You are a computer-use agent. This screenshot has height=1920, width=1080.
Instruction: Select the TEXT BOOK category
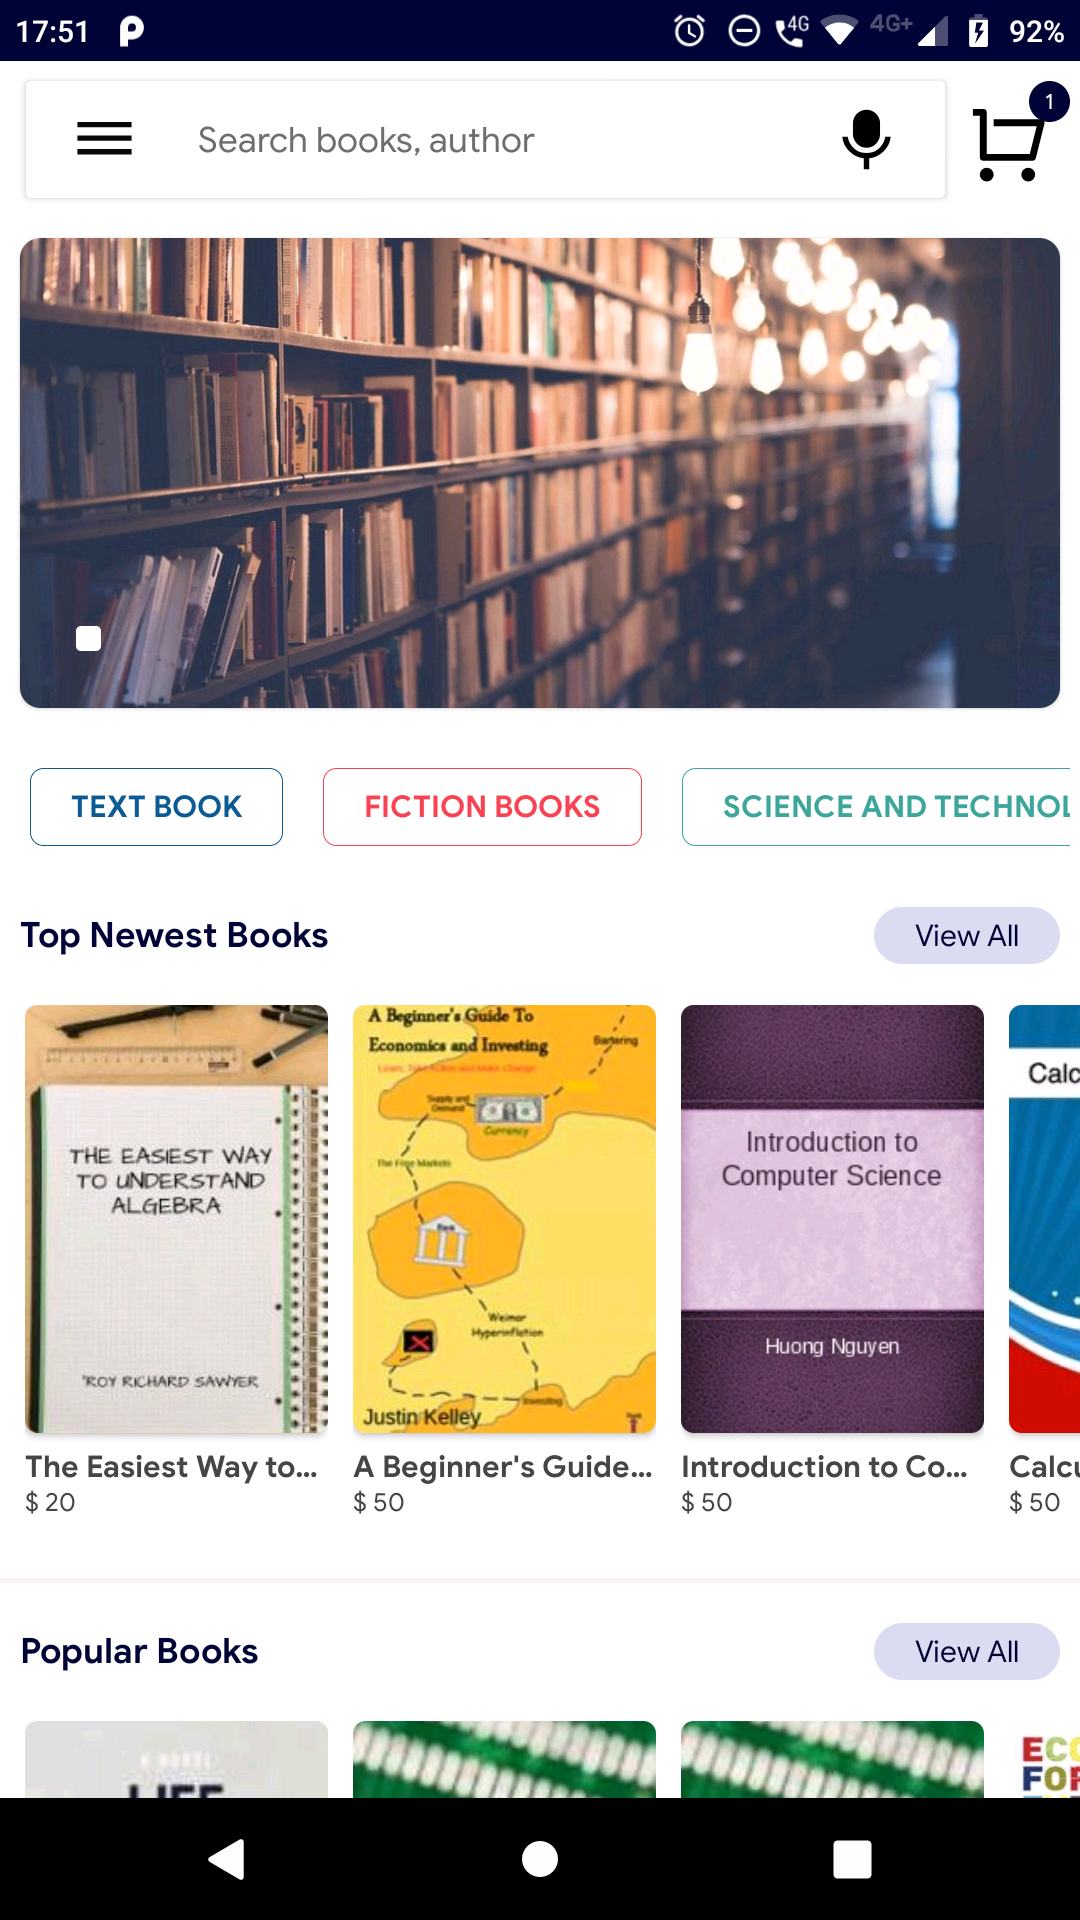157,807
